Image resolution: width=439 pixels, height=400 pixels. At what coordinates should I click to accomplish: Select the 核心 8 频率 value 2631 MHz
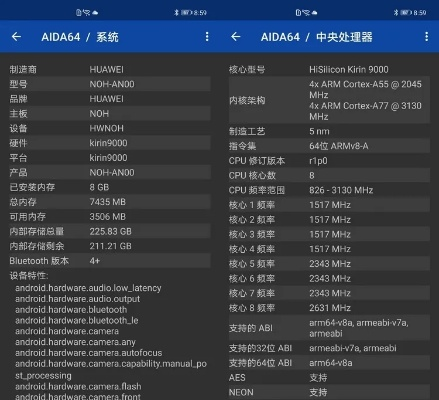pos(330,308)
